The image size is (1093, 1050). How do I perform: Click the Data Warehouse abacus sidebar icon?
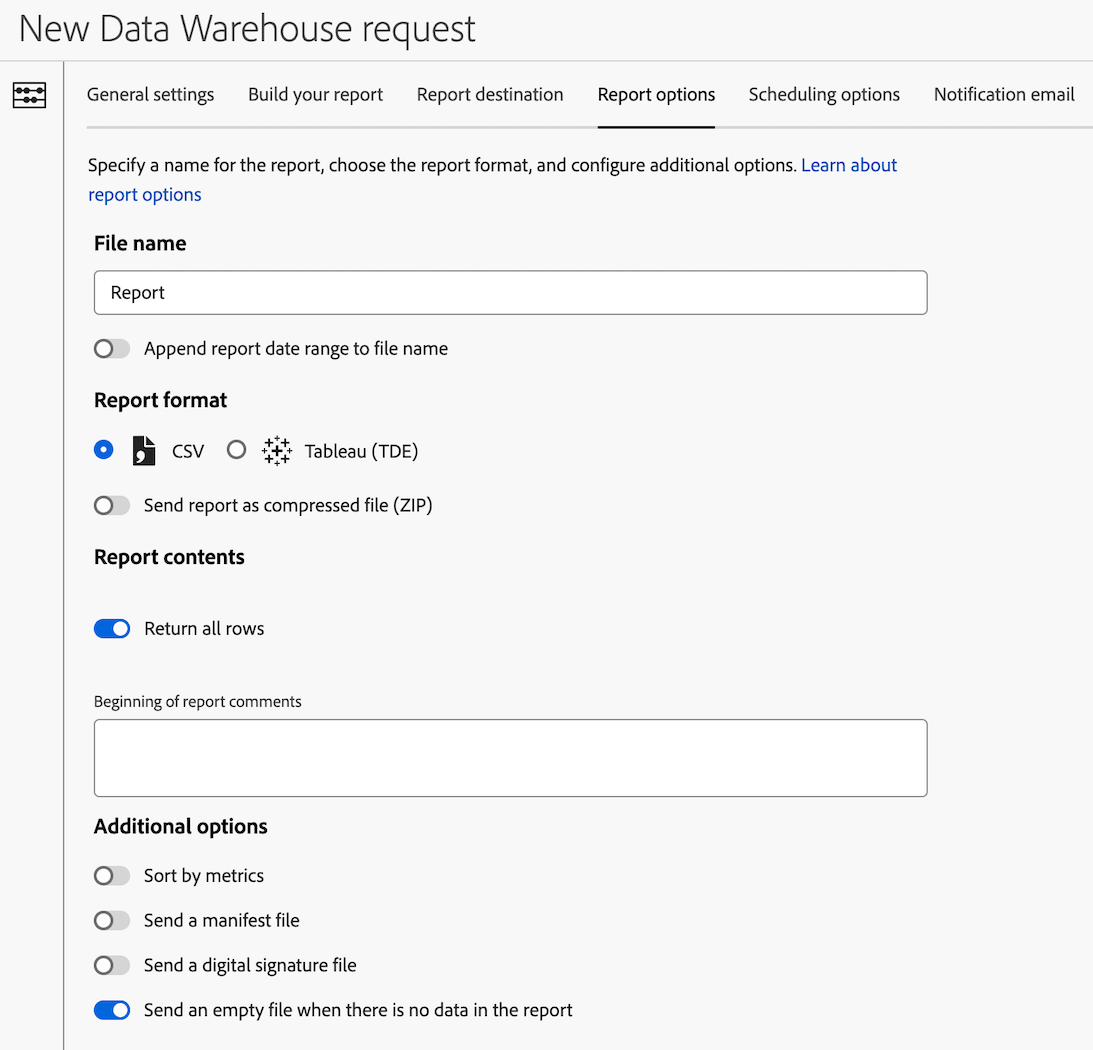click(x=29, y=95)
